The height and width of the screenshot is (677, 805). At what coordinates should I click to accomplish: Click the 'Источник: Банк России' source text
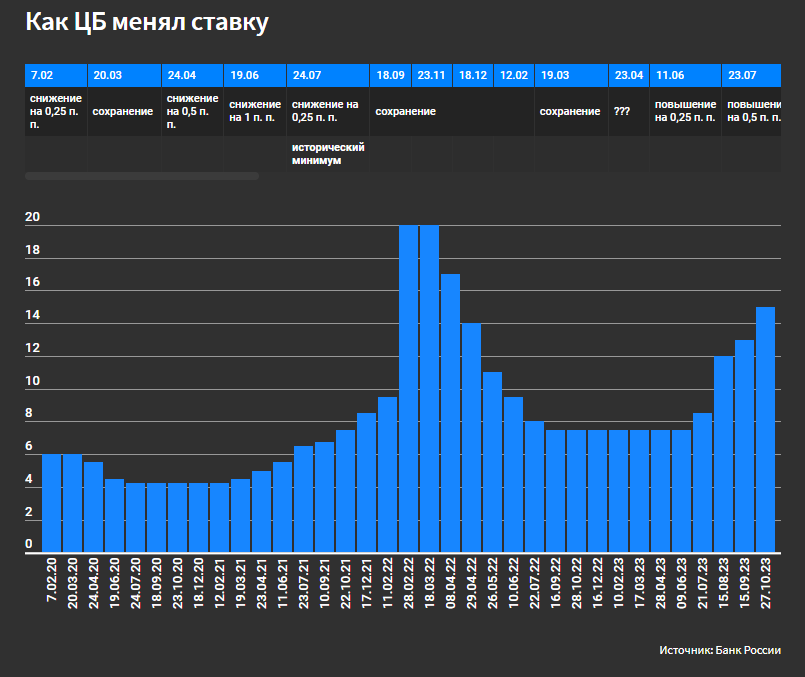pyautogui.click(x=719, y=650)
